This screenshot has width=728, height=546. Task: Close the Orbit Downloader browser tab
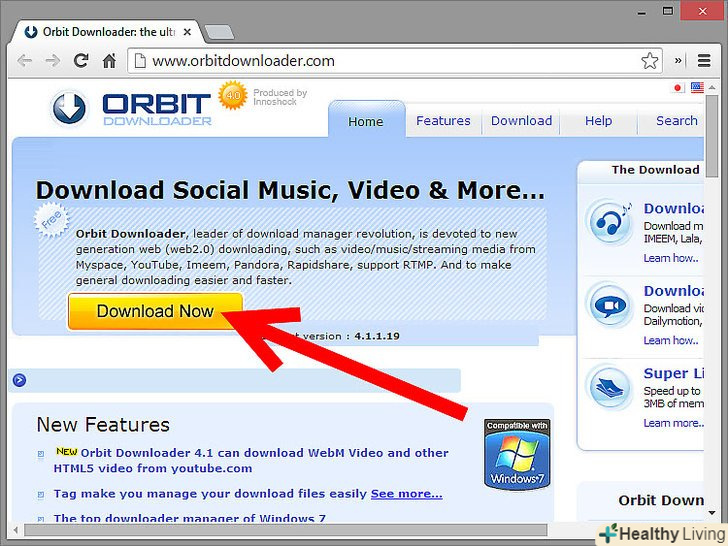pyautogui.click(x=187, y=32)
